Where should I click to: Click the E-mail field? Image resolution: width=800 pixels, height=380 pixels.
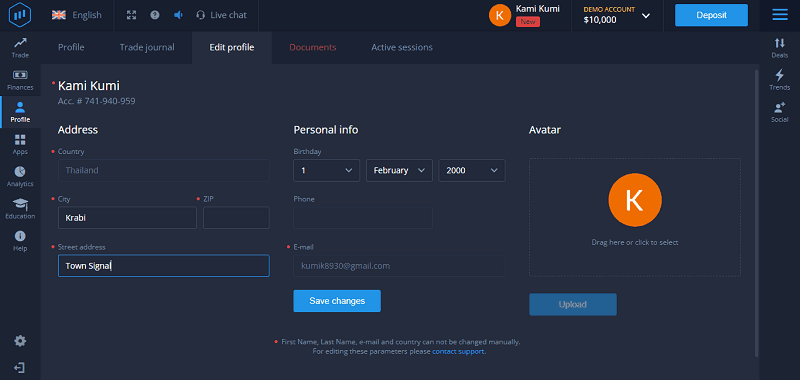(399, 266)
